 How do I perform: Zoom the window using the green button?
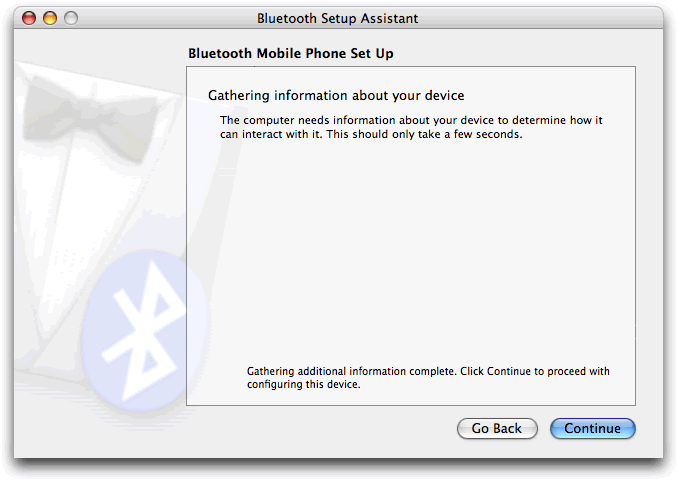click(x=70, y=18)
